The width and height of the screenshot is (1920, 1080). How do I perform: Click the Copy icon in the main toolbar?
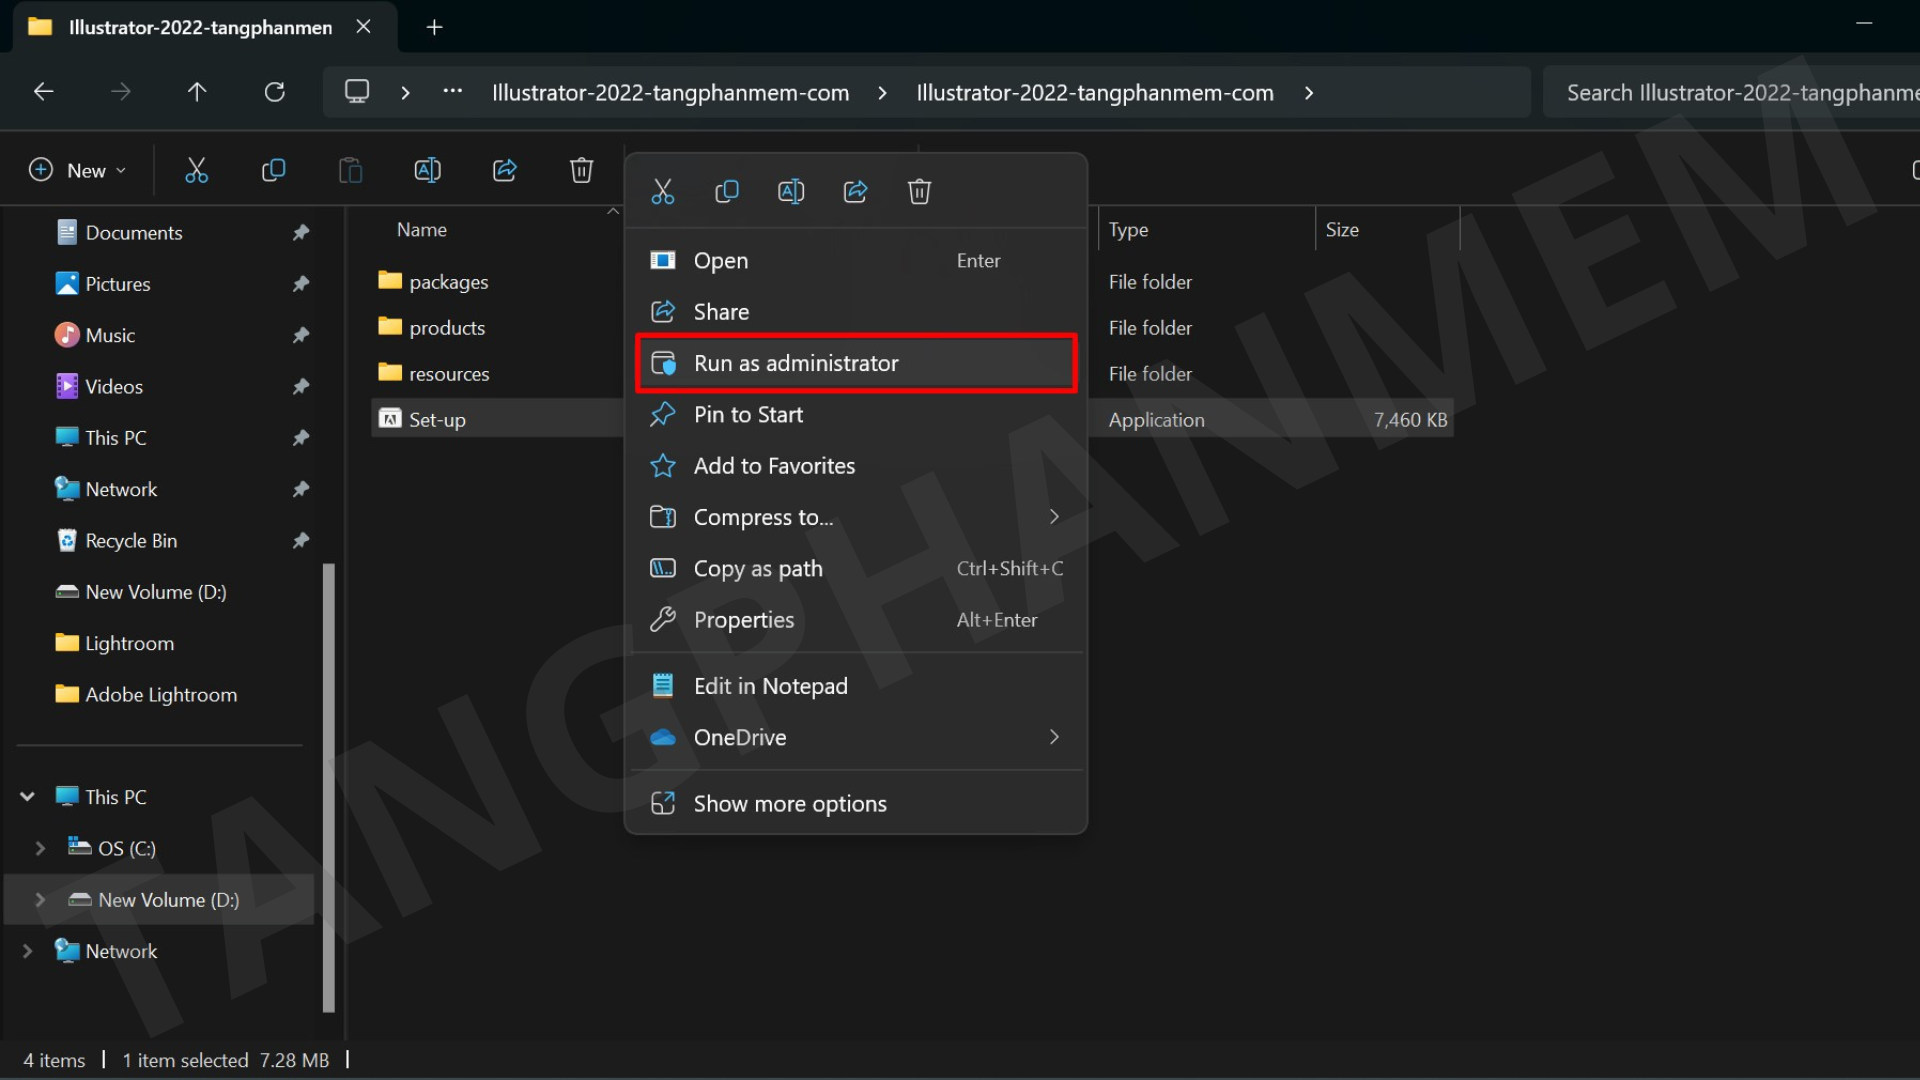[x=273, y=170]
